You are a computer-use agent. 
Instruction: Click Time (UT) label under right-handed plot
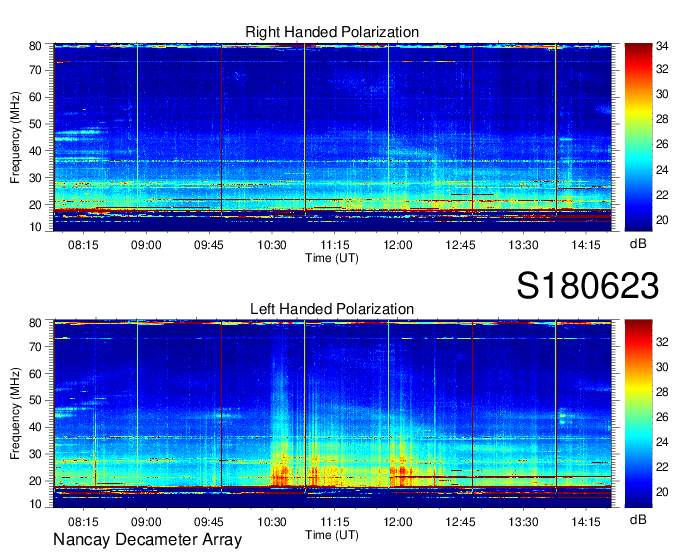332,258
